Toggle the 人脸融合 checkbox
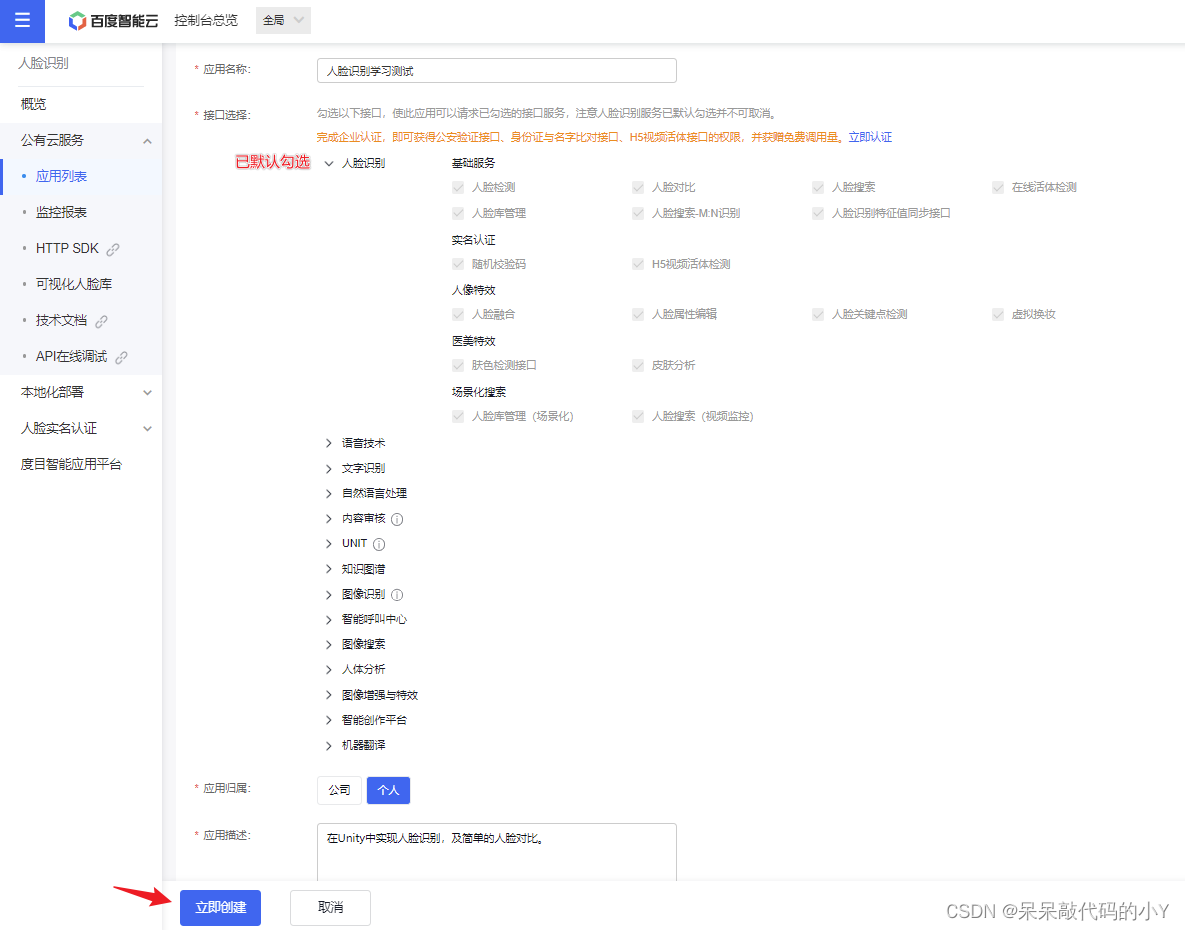The width and height of the screenshot is (1185, 930). point(458,314)
